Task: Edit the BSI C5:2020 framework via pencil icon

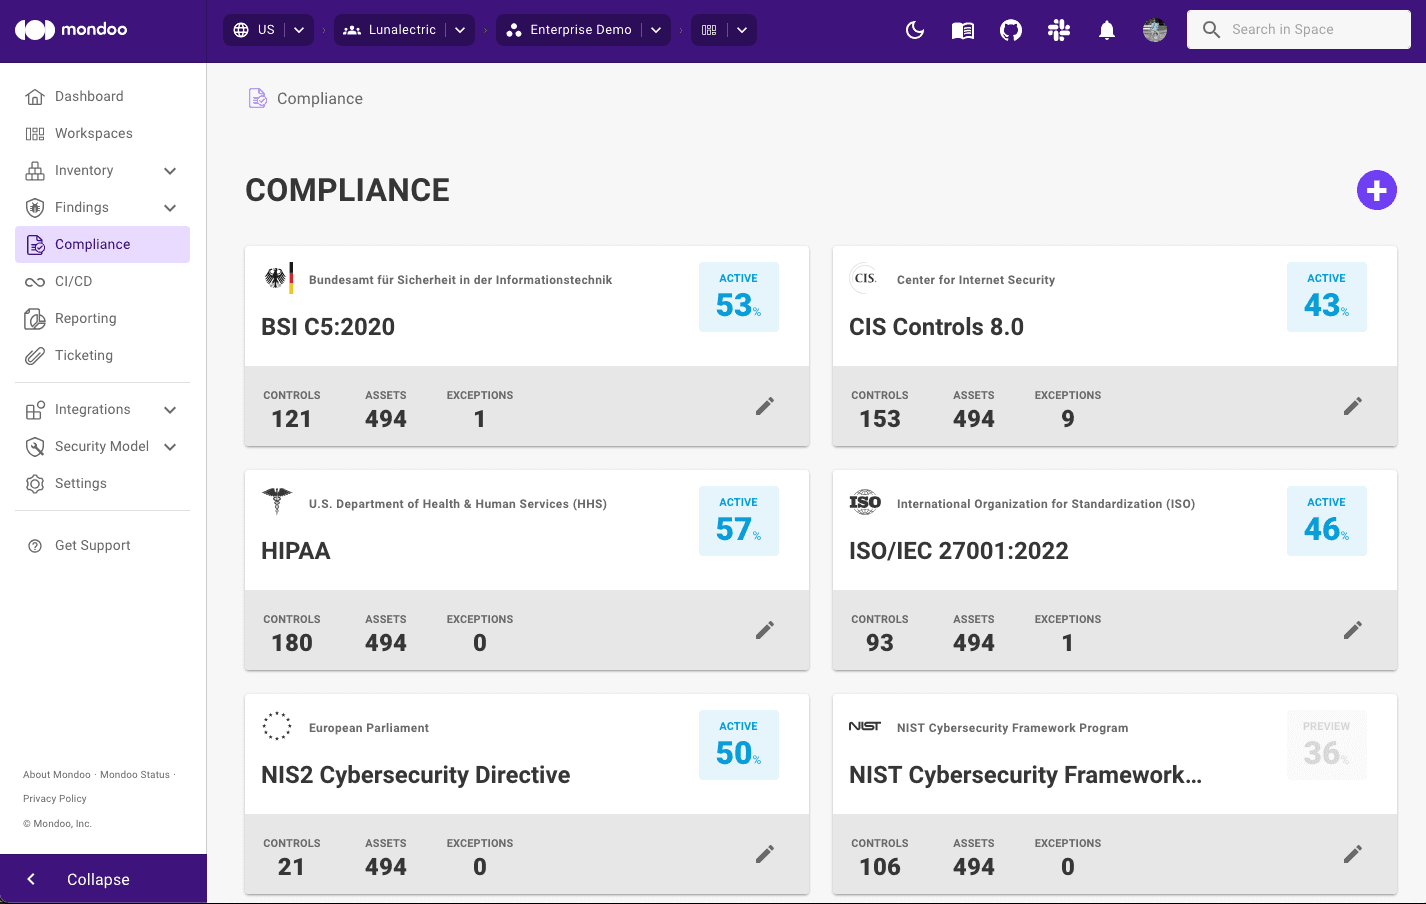Action: 764,406
